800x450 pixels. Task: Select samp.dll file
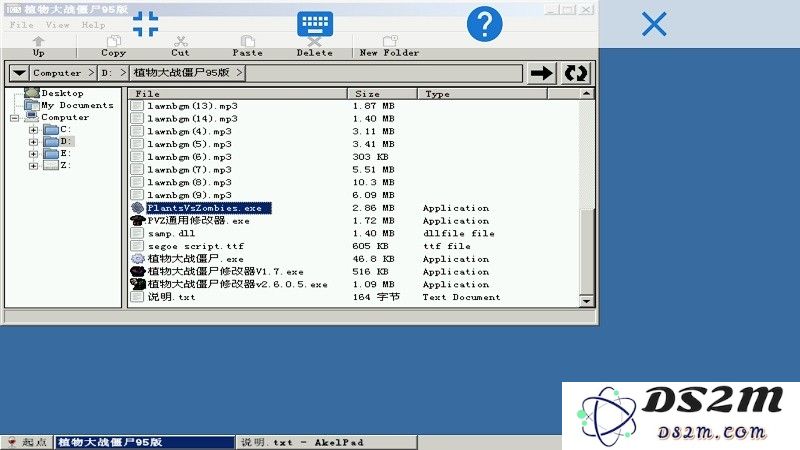(171, 233)
